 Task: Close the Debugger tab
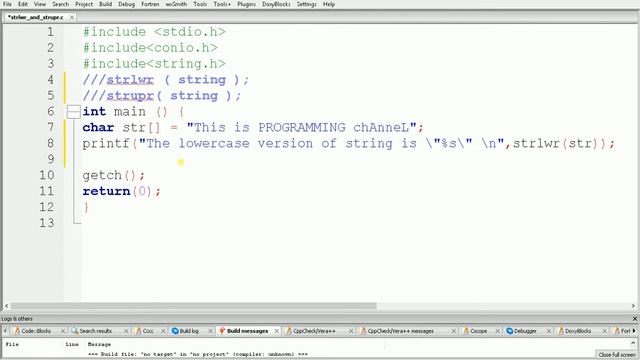[549, 331]
